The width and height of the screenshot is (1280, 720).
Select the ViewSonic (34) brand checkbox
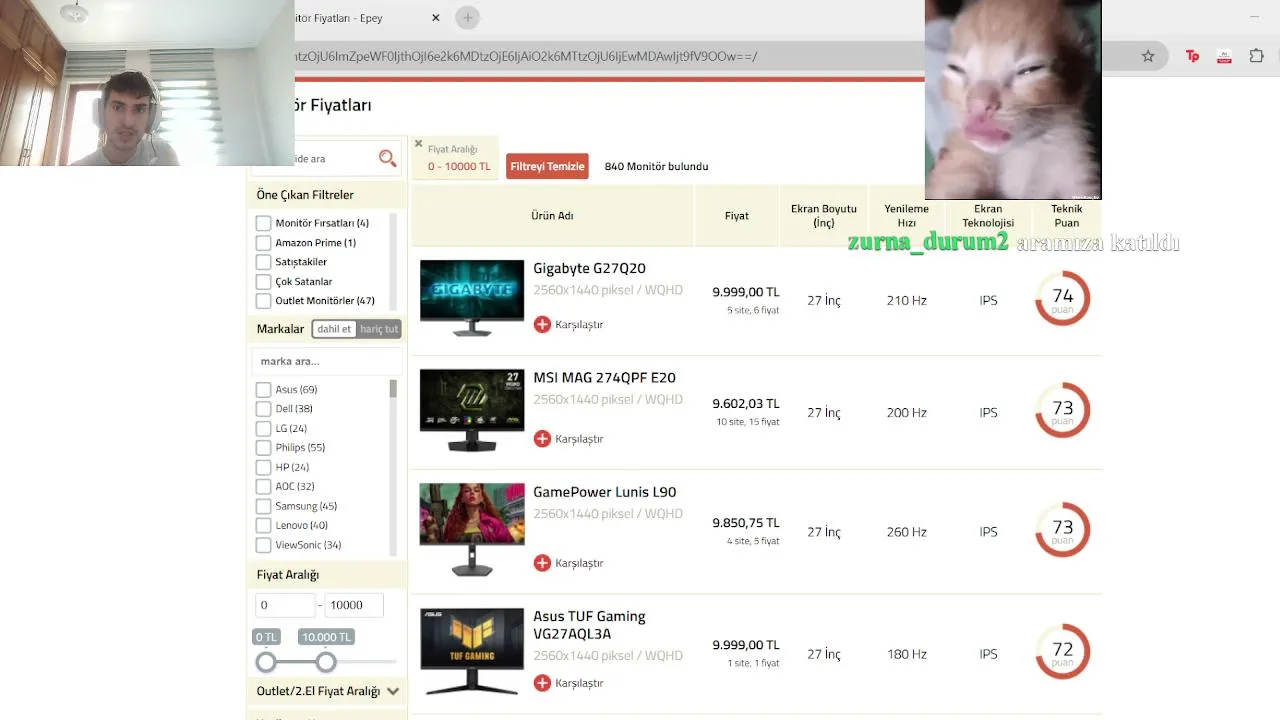click(263, 545)
